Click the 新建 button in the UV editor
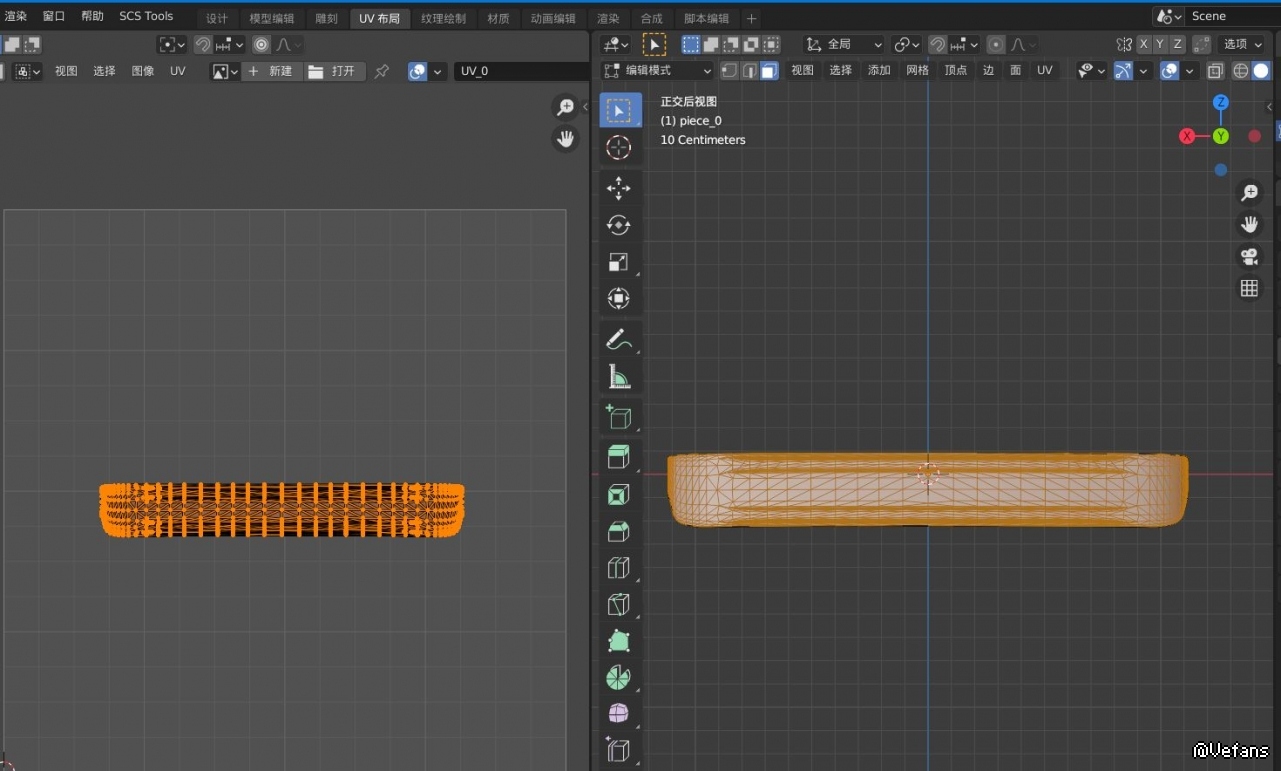Viewport: 1281px width, 771px height. point(271,71)
